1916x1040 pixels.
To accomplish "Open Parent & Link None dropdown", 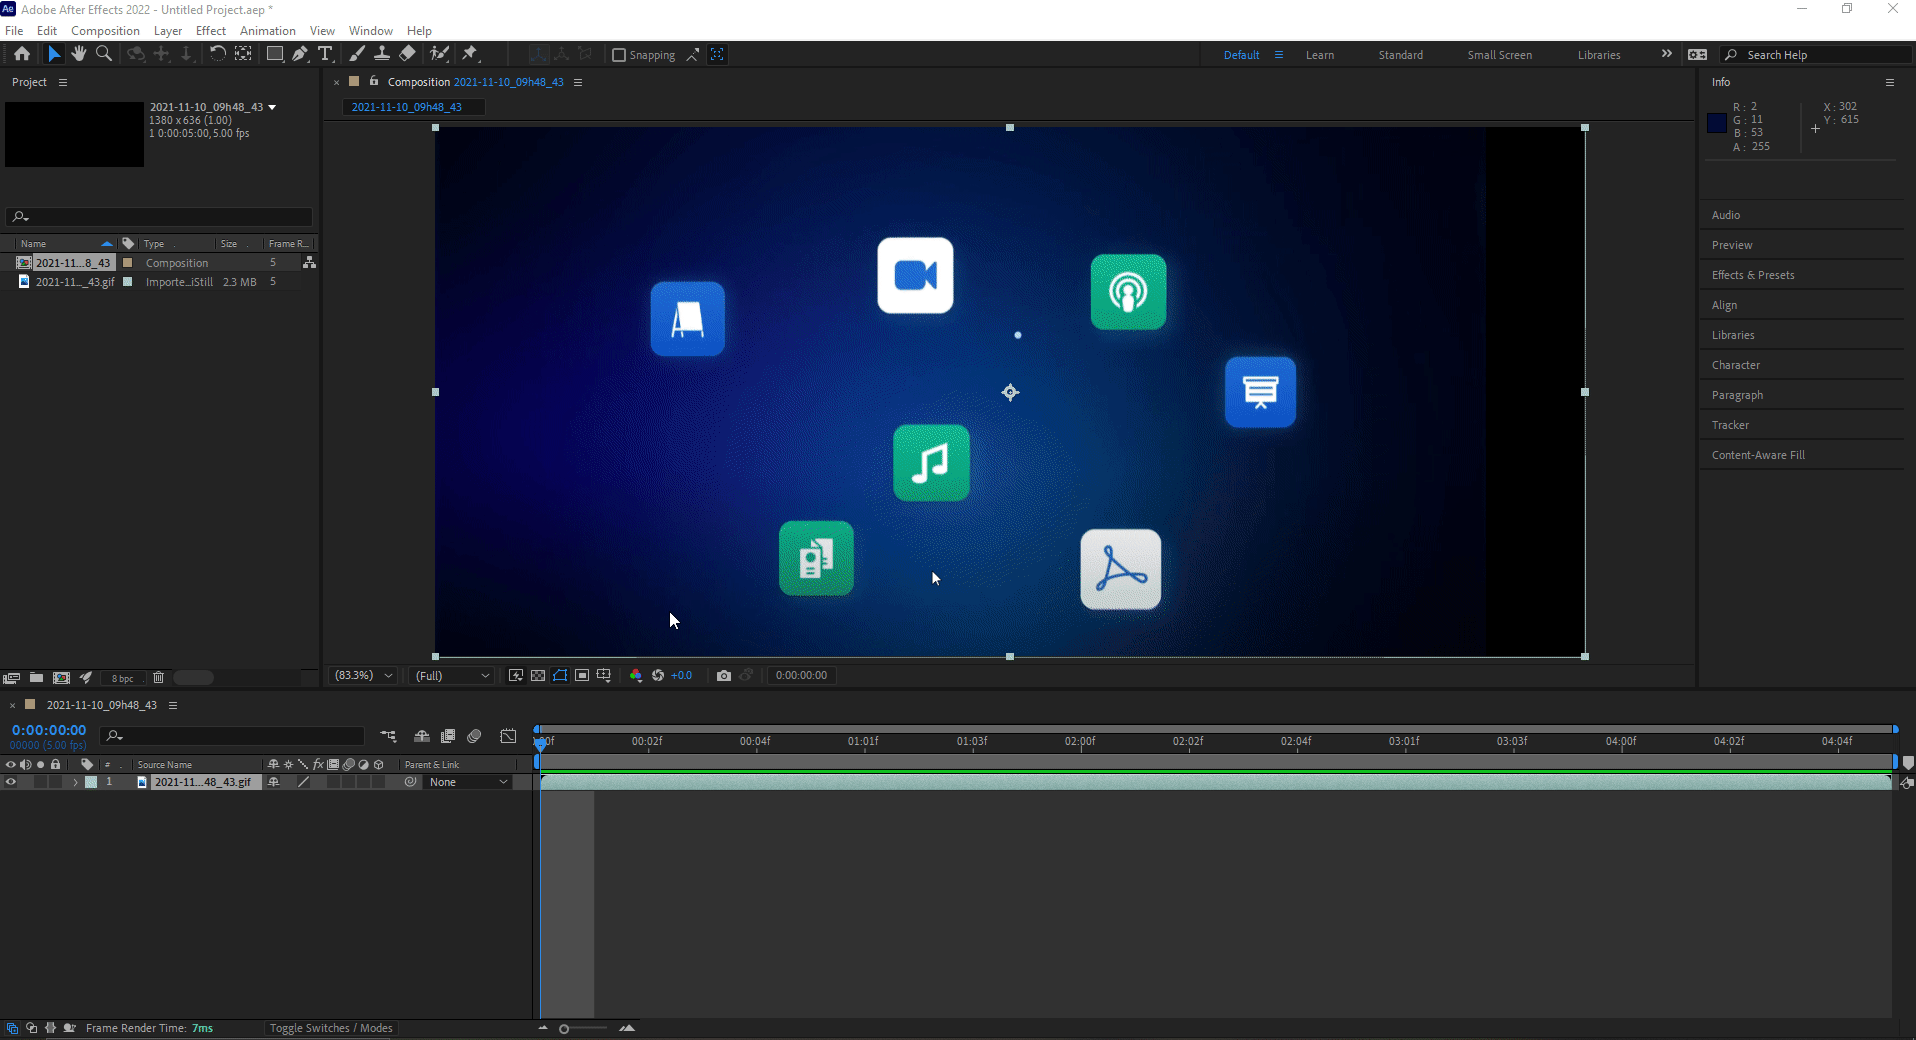I will pos(468,782).
